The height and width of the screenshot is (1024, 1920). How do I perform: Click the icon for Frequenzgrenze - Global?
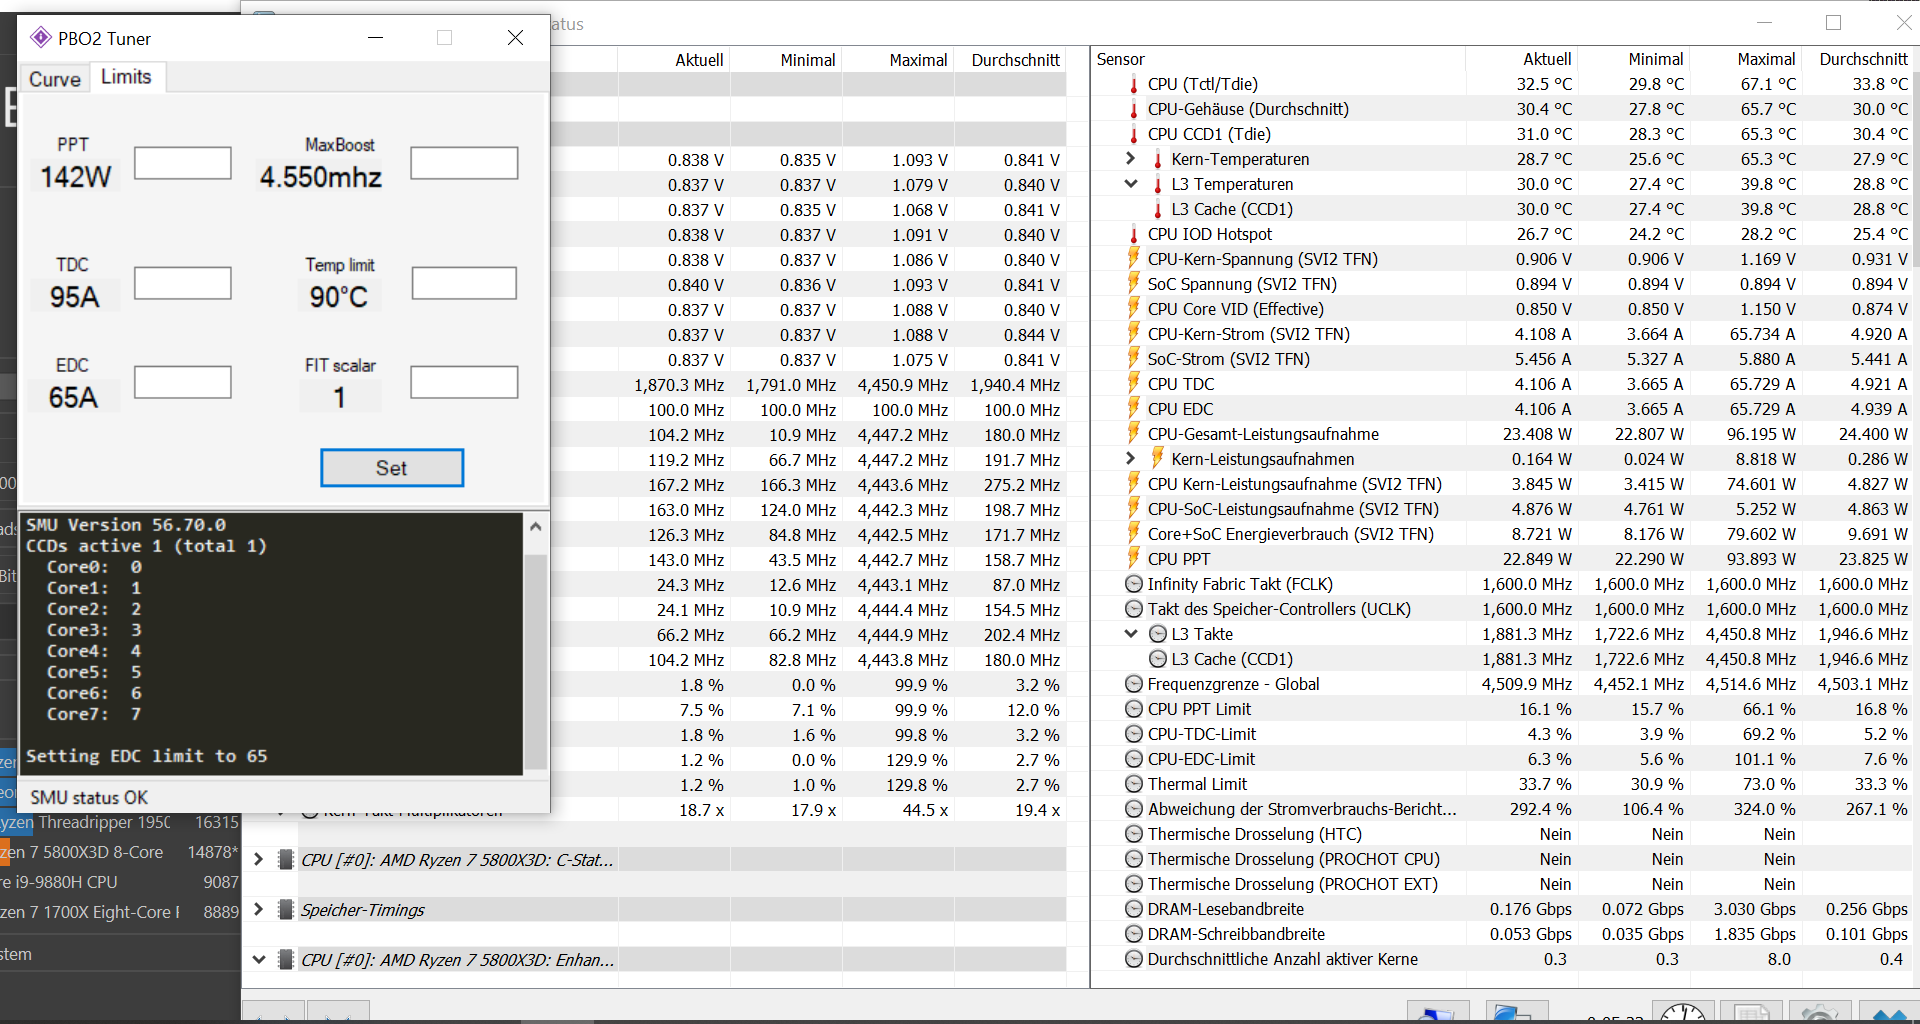tap(1134, 684)
